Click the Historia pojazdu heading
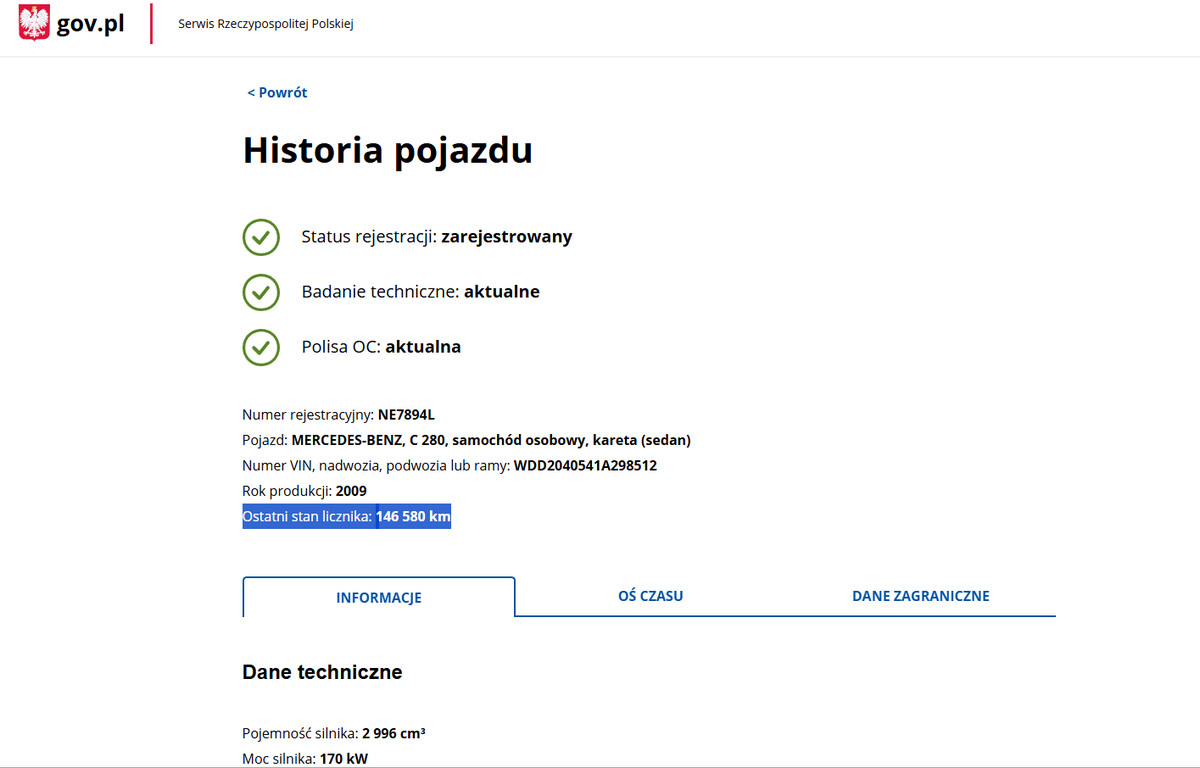 [388, 150]
